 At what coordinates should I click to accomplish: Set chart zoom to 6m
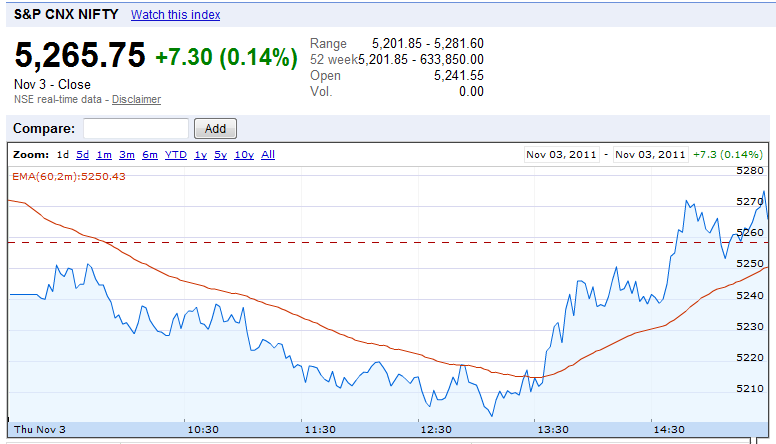pyautogui.click(x=150, y=154)
